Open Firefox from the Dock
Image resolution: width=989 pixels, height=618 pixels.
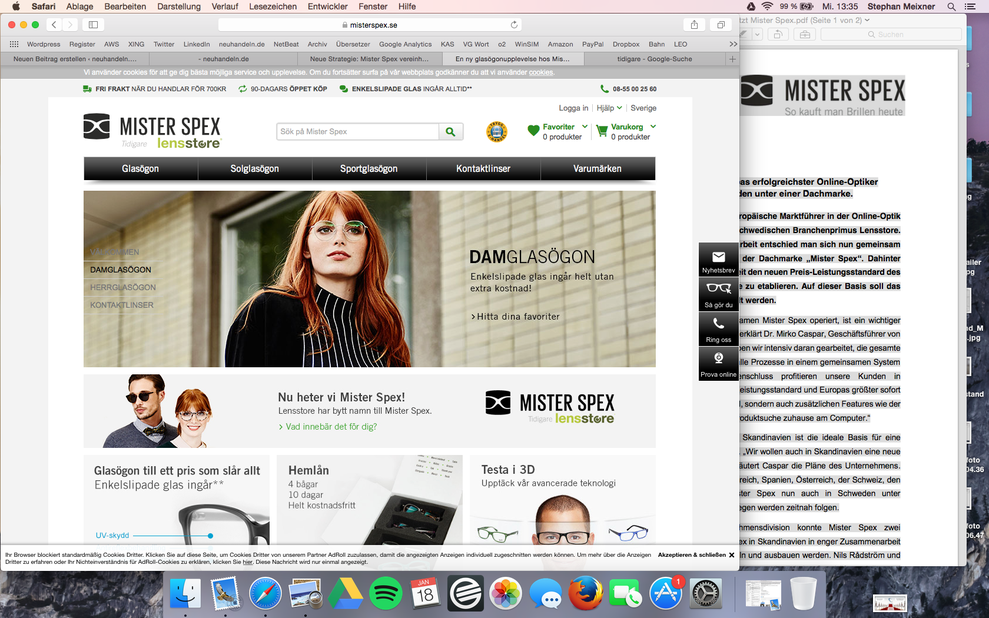585,593
